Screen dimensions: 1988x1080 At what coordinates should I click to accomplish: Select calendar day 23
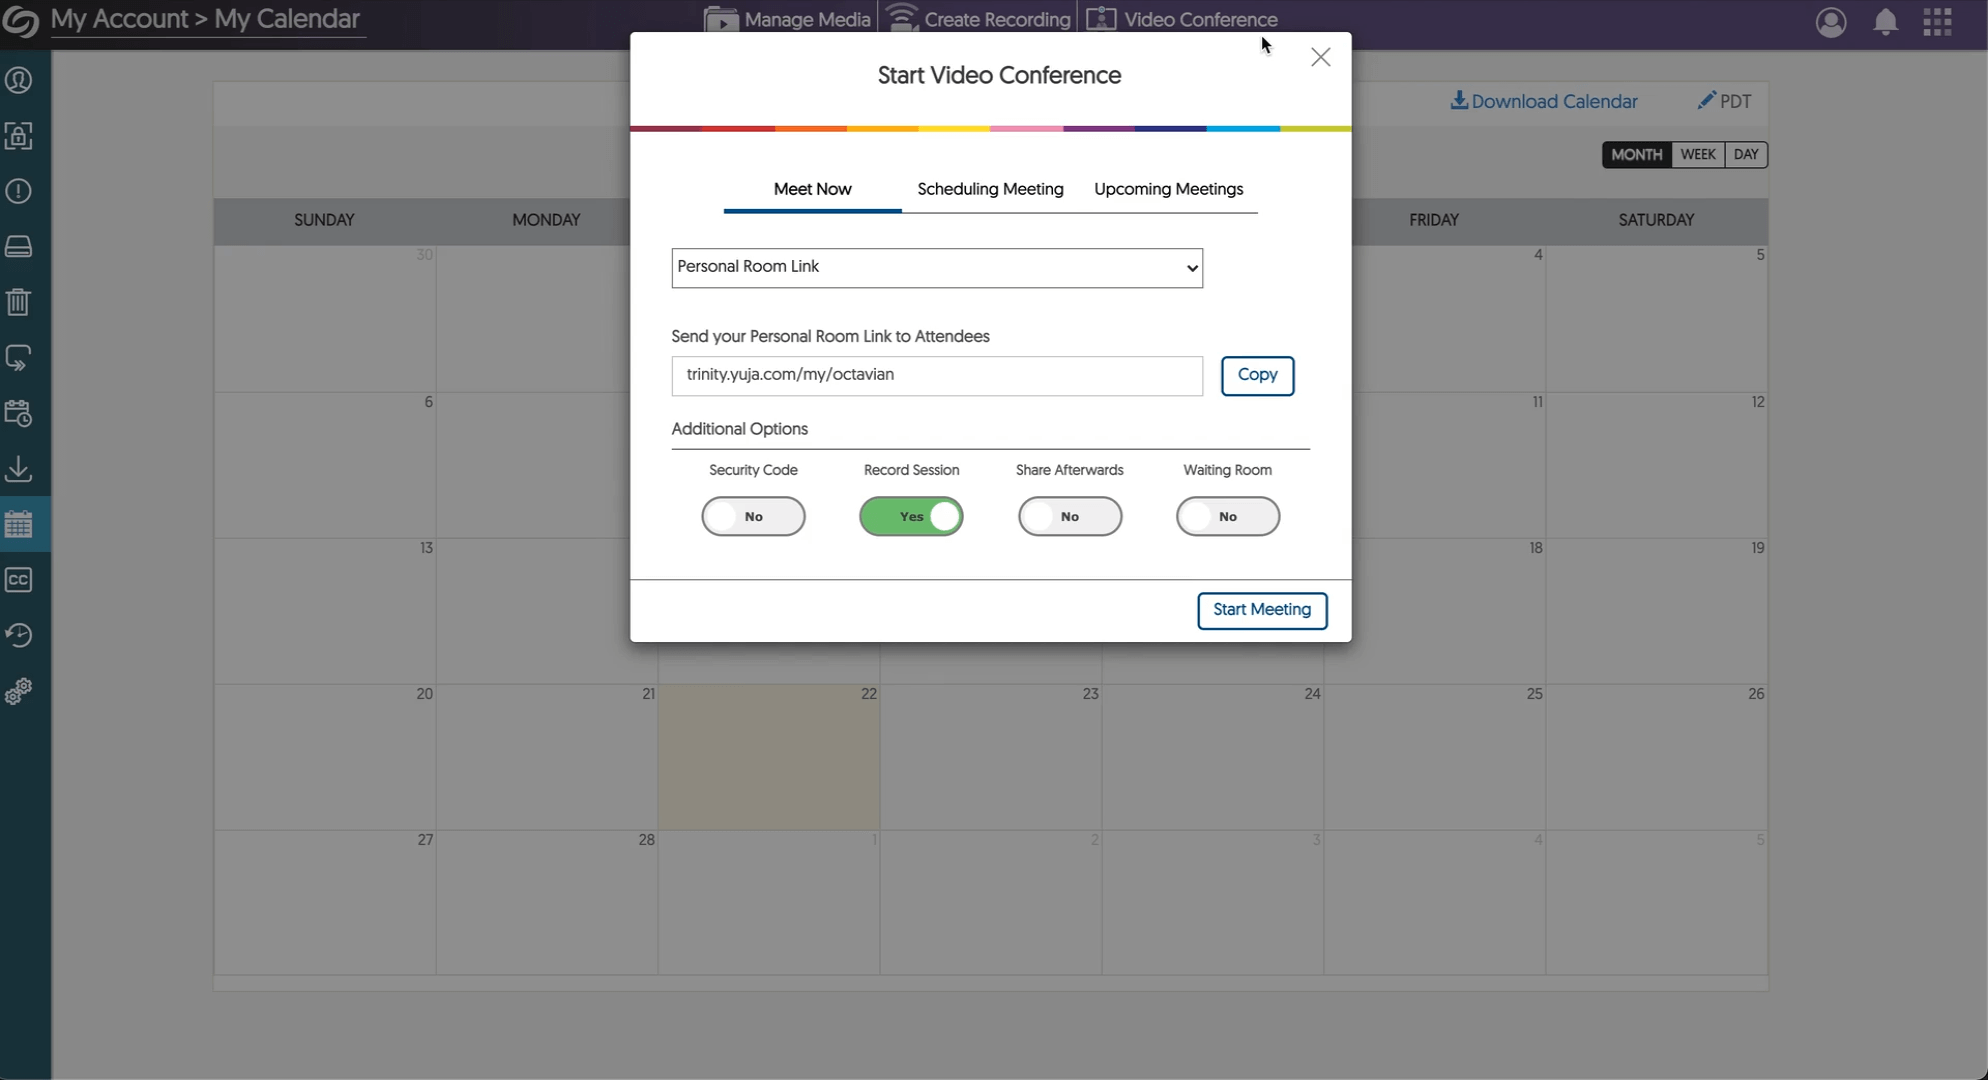[x=991, y=757]
